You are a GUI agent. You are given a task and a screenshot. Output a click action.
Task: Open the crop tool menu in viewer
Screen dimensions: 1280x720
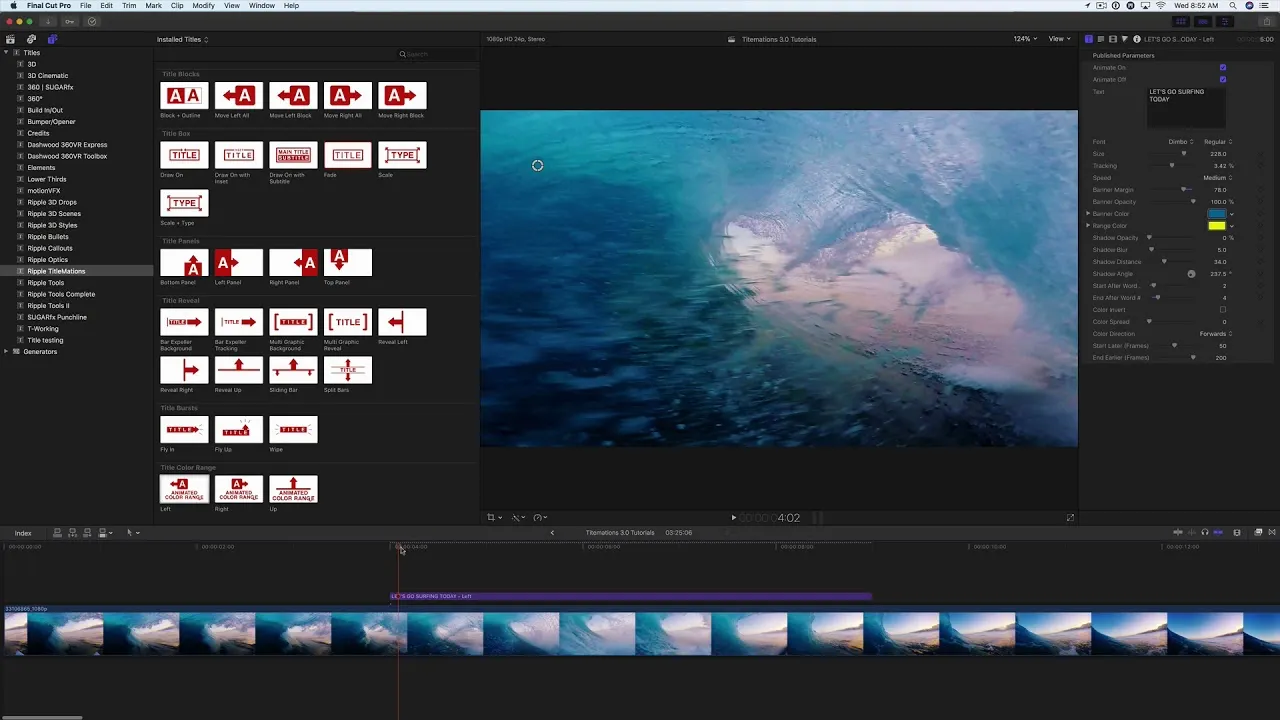click(493, 518)
